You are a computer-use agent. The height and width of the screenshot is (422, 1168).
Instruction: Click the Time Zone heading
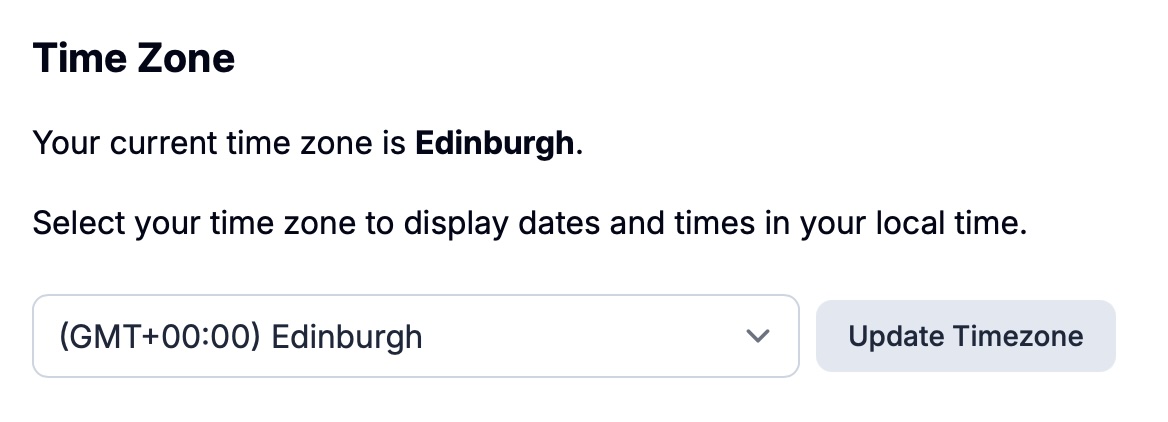[134, 59]
